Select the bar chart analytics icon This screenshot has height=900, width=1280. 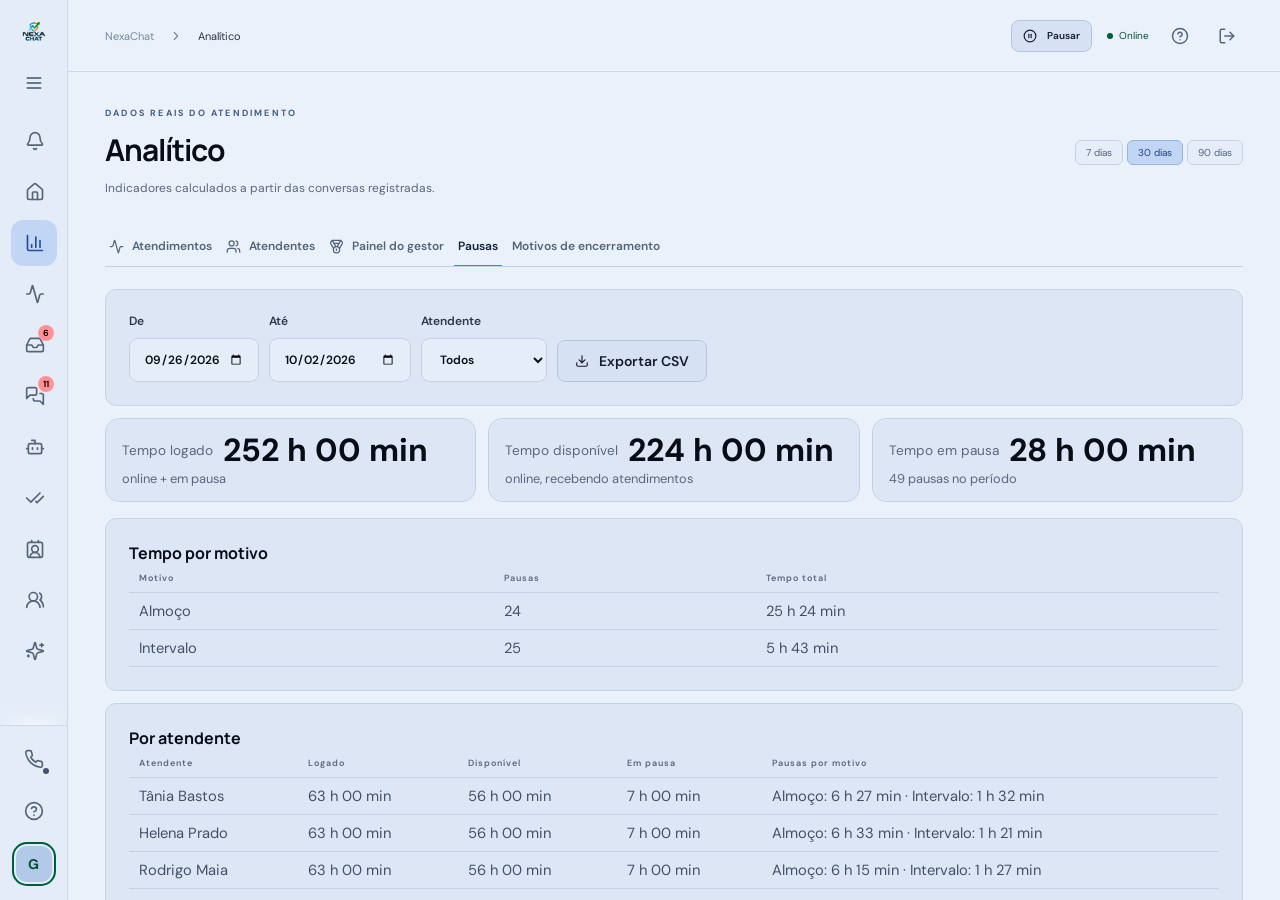pos(34,243)
